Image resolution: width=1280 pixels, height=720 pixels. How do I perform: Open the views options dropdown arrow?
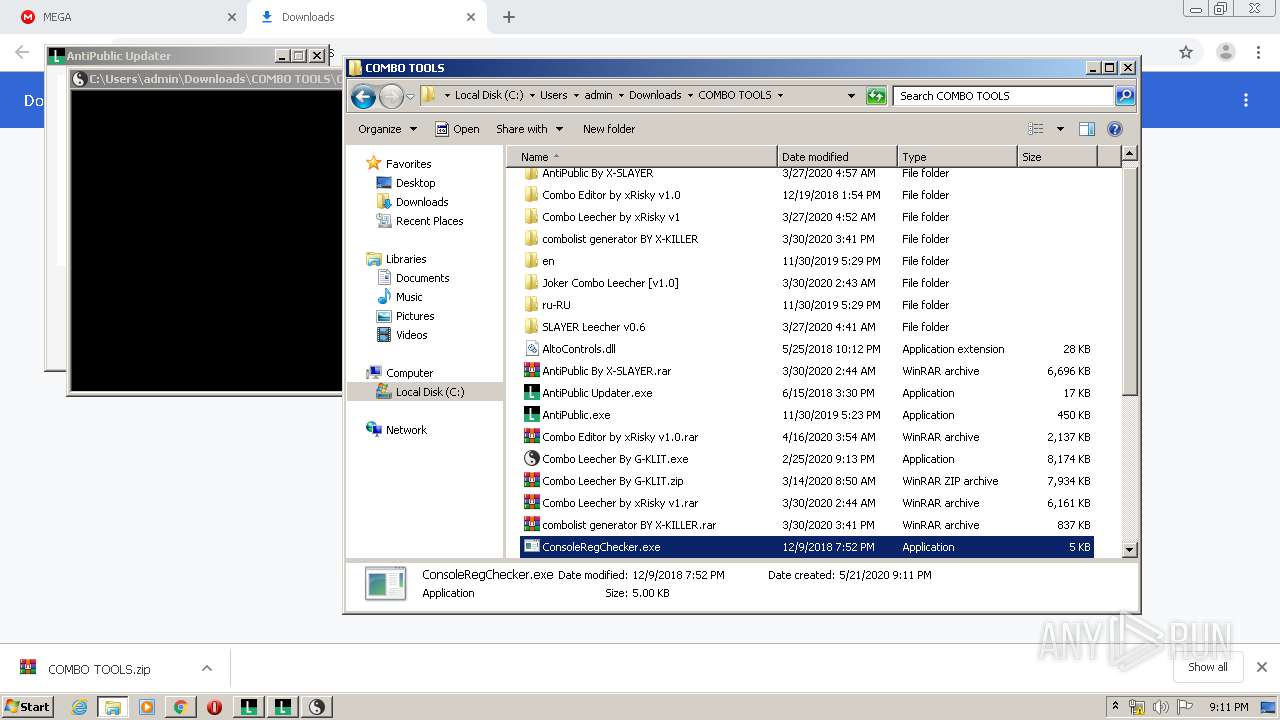[x=1060, y=129]
